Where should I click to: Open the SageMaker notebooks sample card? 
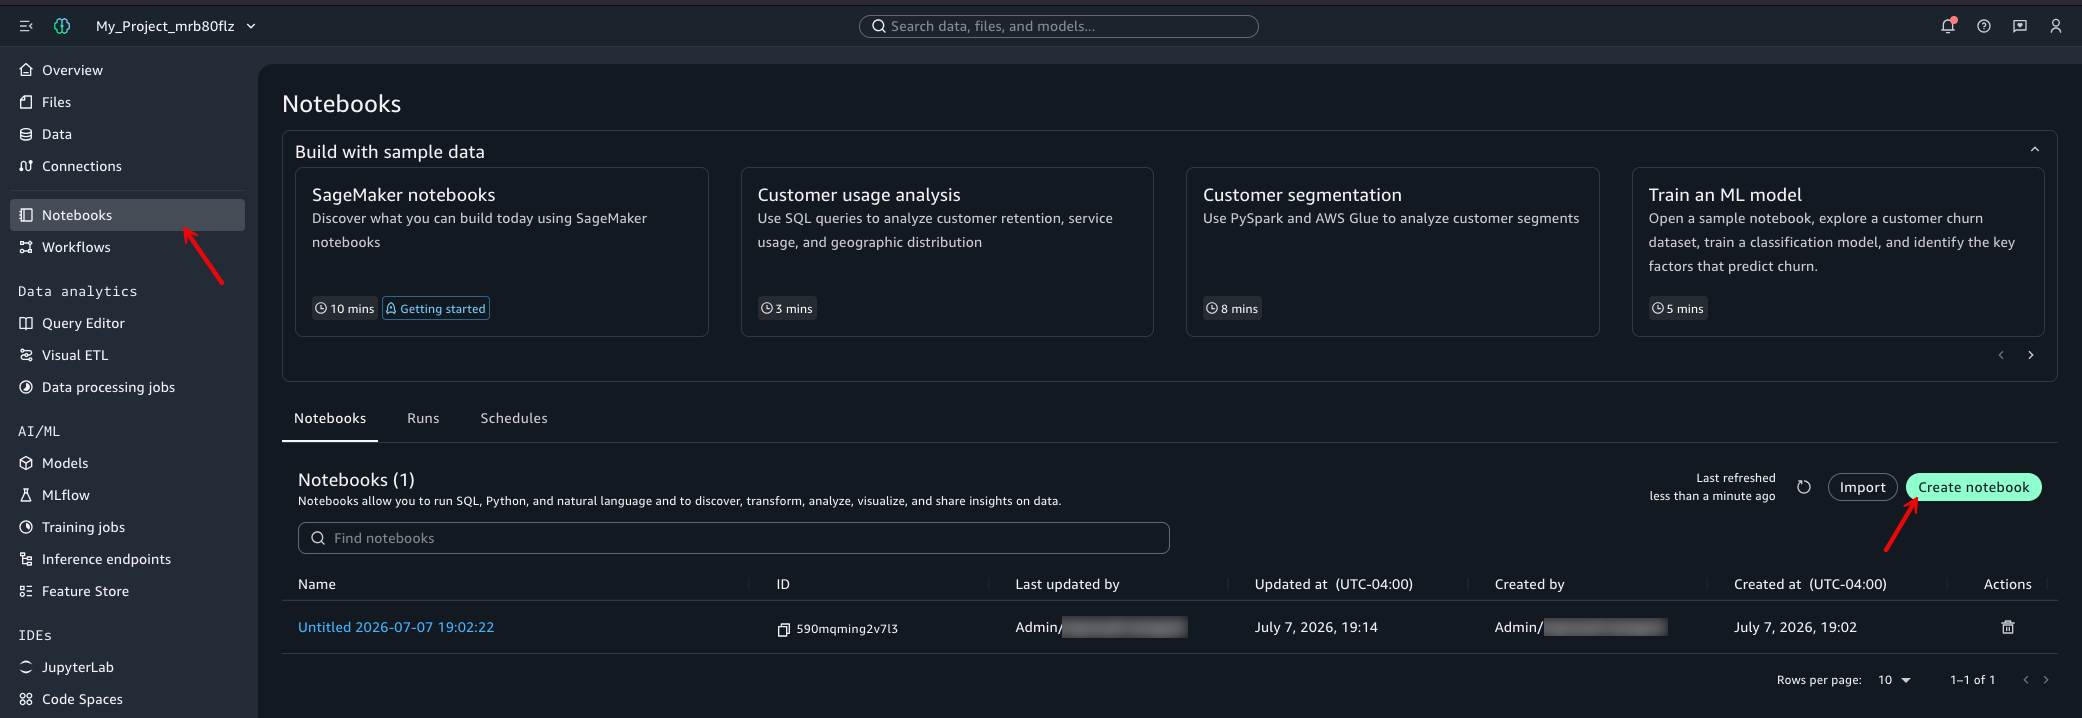[x=501, y=252]
